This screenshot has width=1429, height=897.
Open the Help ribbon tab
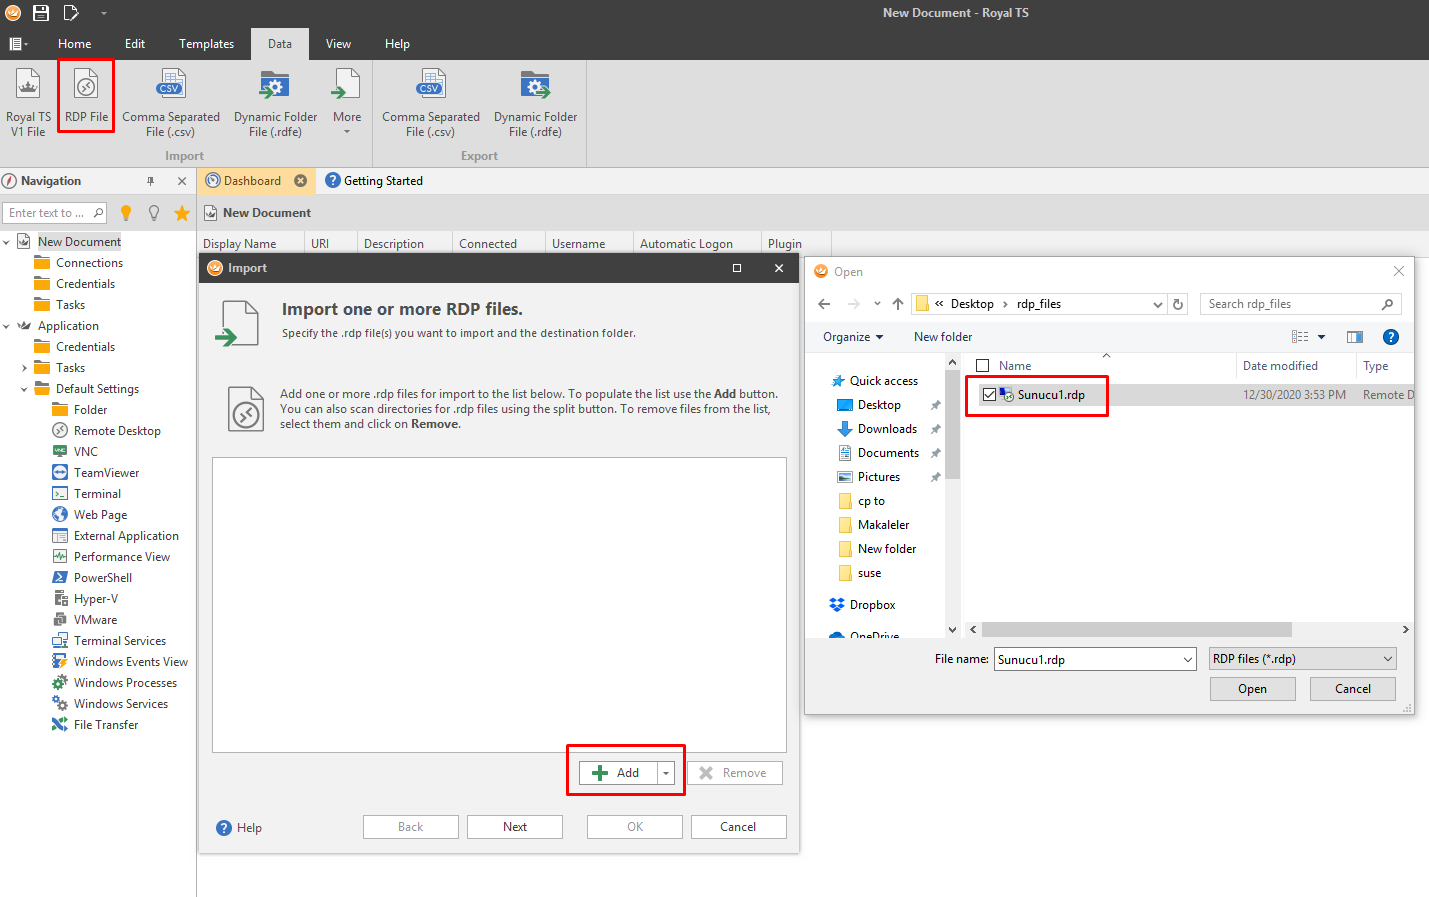[x=397, y=44]
